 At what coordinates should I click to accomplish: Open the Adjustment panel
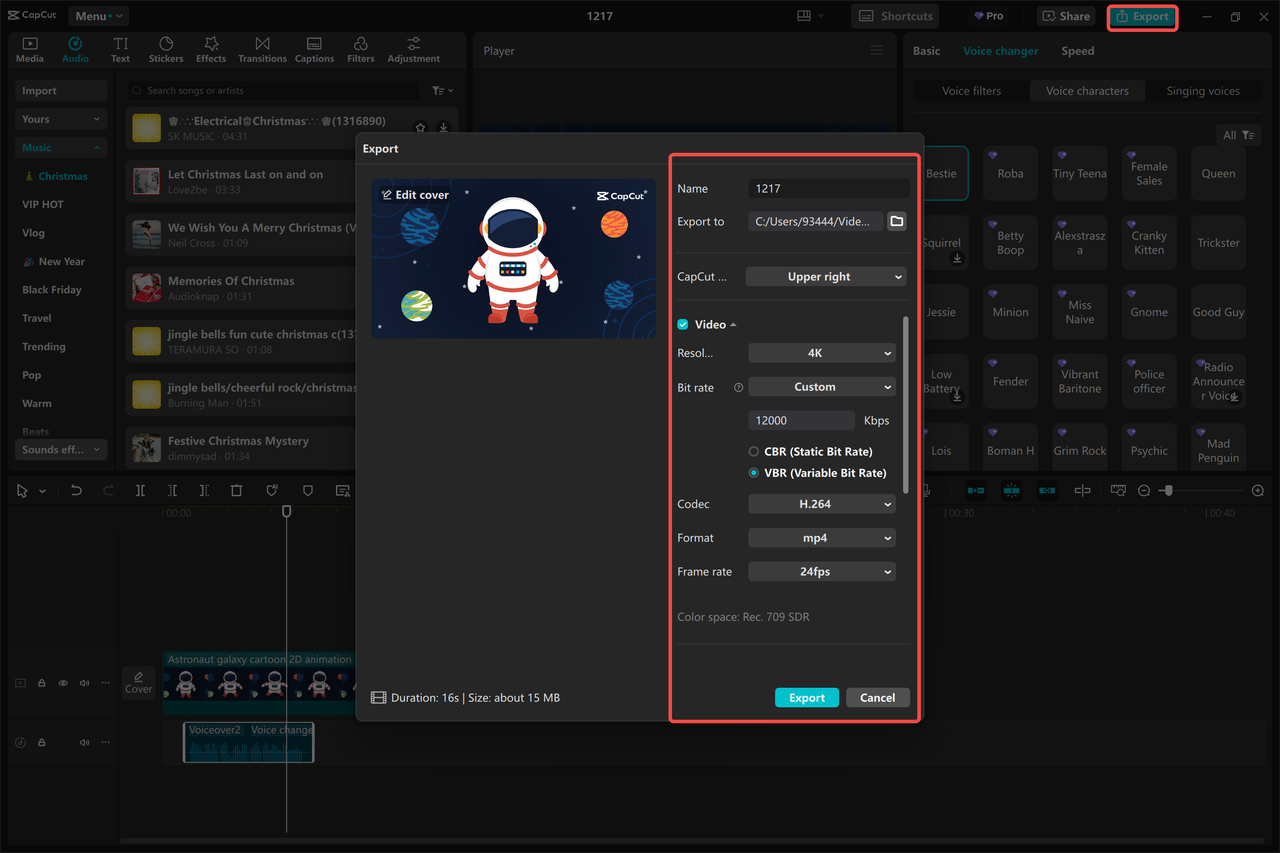tap(413, 48)
